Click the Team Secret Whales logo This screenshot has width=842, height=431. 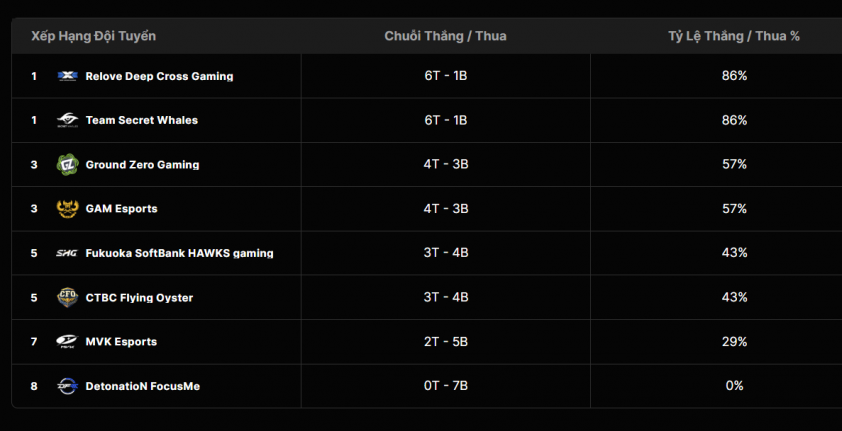click(x=67, y=120)
